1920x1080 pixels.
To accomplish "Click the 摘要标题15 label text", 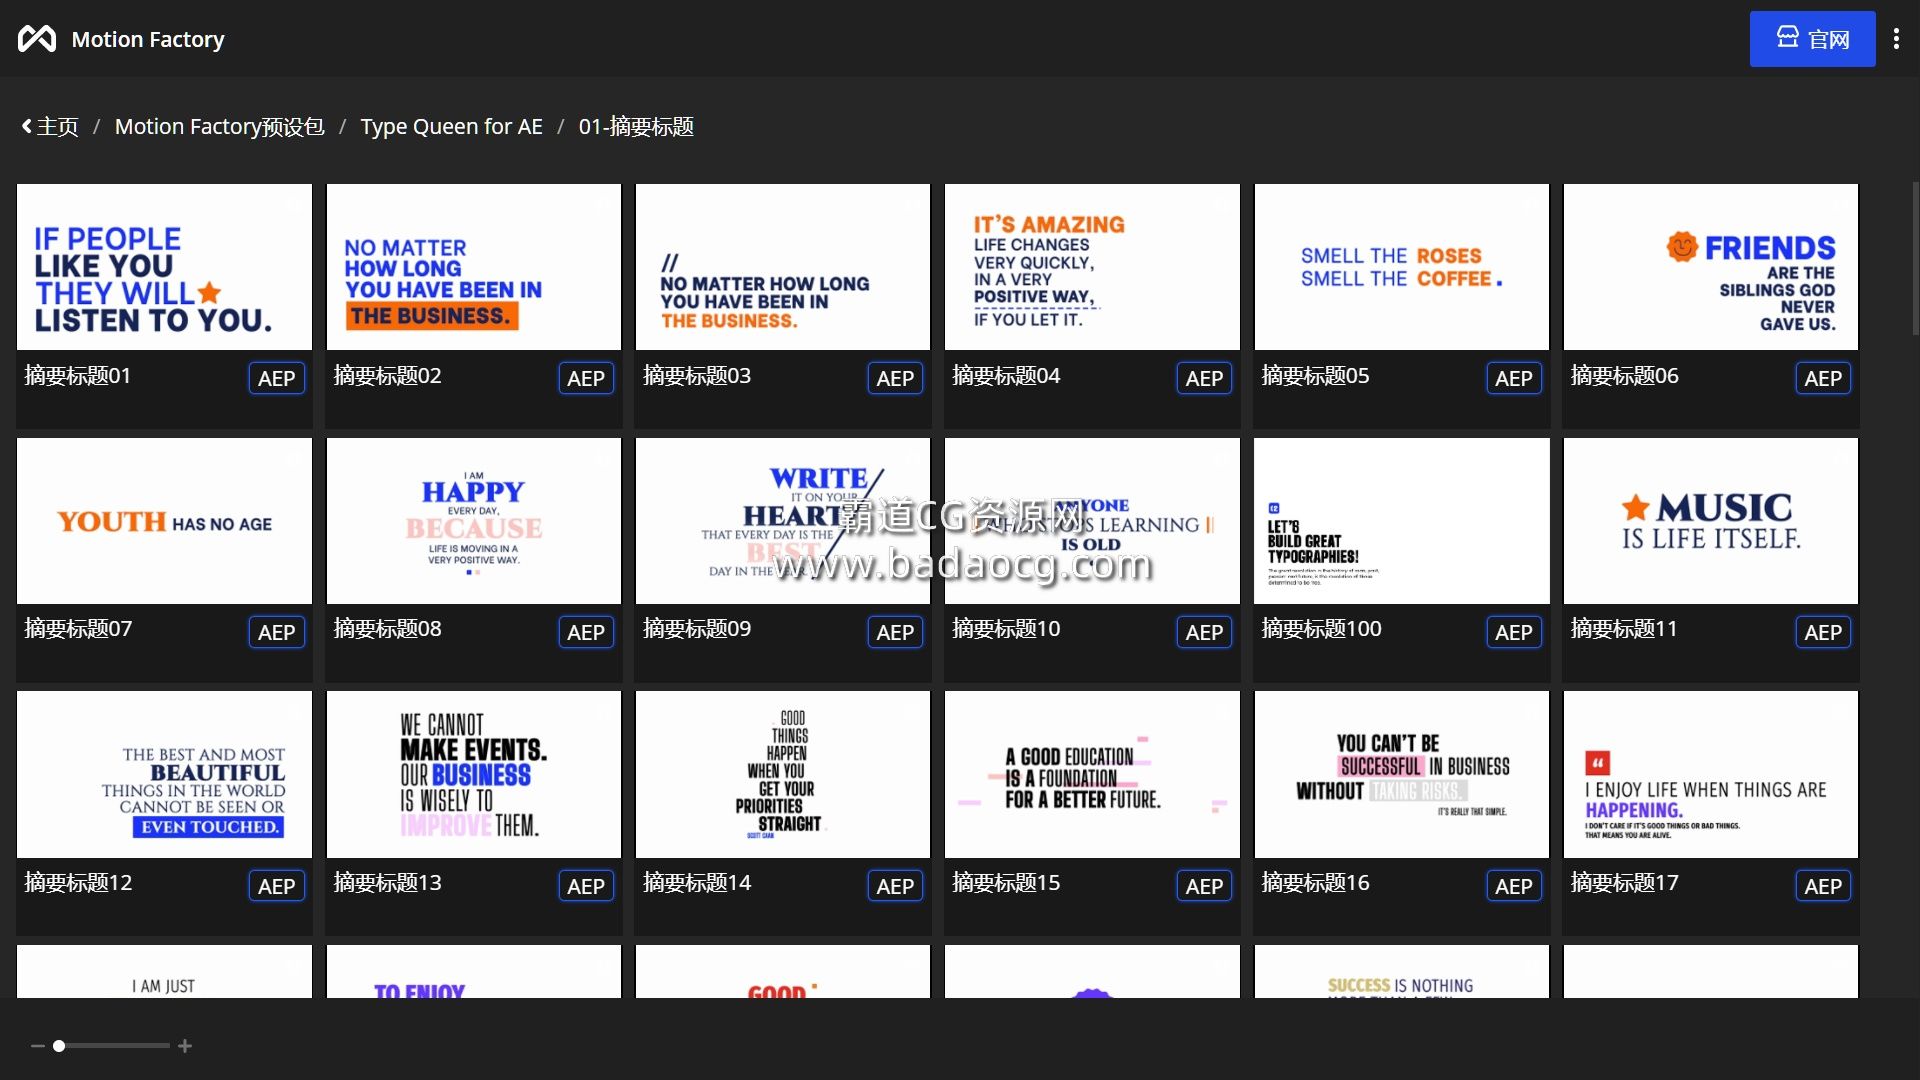I will tap(1006, 883).
